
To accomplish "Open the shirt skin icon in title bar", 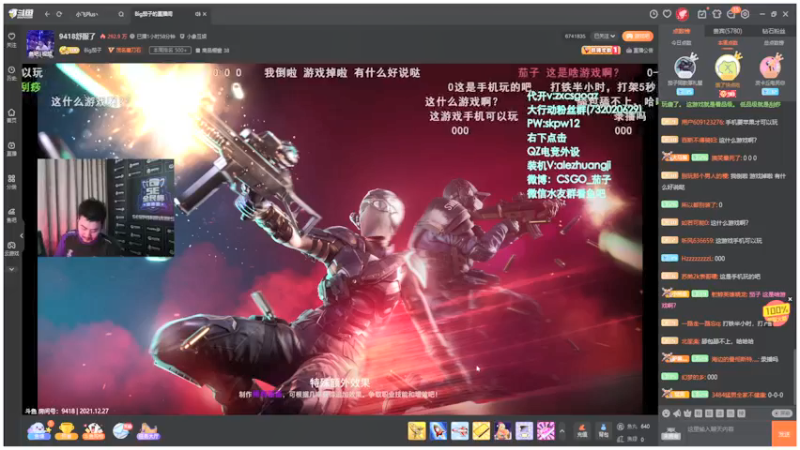I will pos(717,14).
